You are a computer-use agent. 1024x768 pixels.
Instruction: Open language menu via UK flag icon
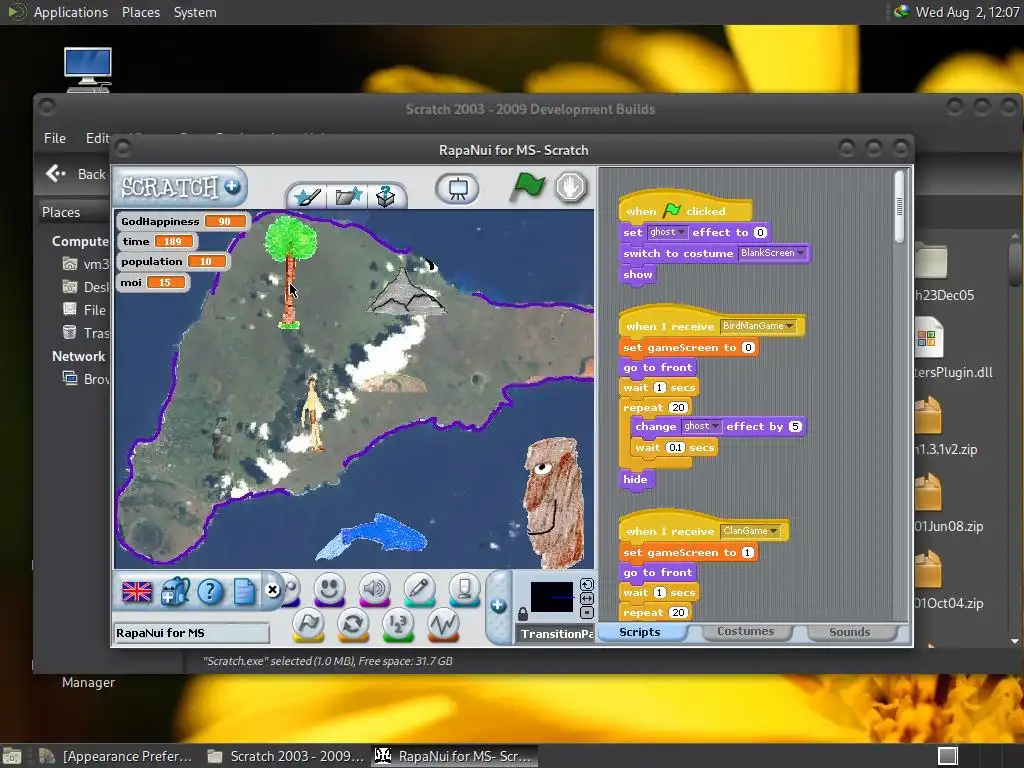point(136,592)
